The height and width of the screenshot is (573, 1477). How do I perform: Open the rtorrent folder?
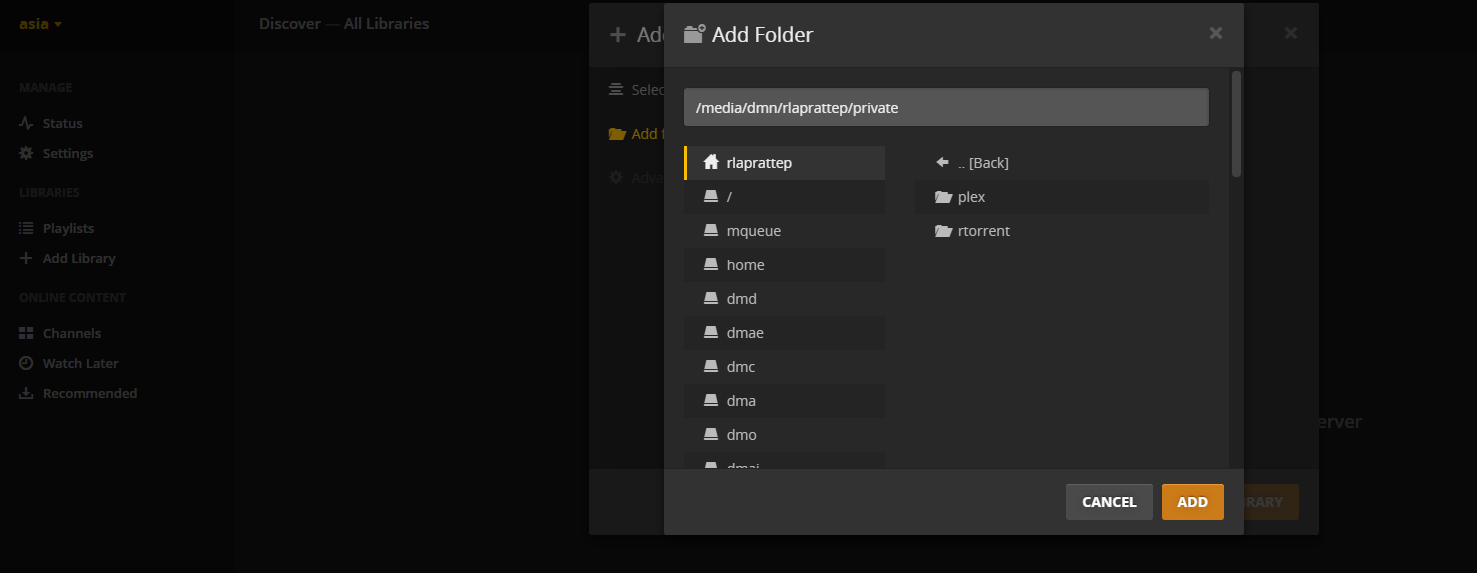(x=1062, y=231)
